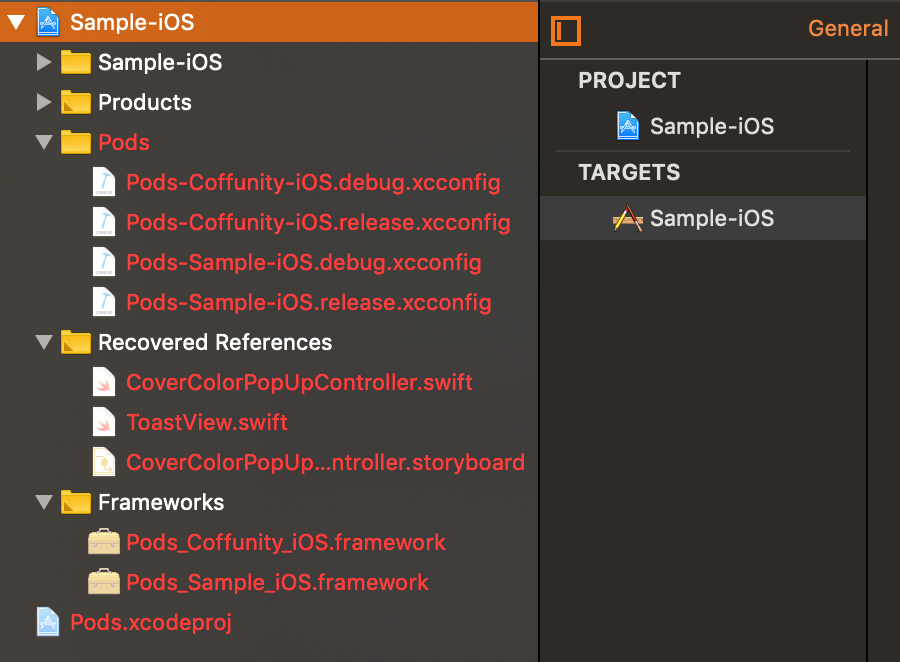Click the Pods.xcodeproj project icon
This screenshot has height=662, width=900.
tap(47, 621)
